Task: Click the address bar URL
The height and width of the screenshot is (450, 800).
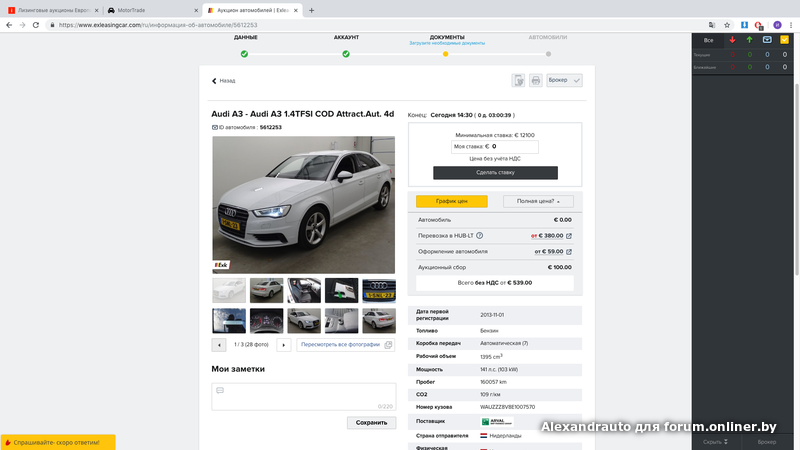Action: (x=158, y=25)
